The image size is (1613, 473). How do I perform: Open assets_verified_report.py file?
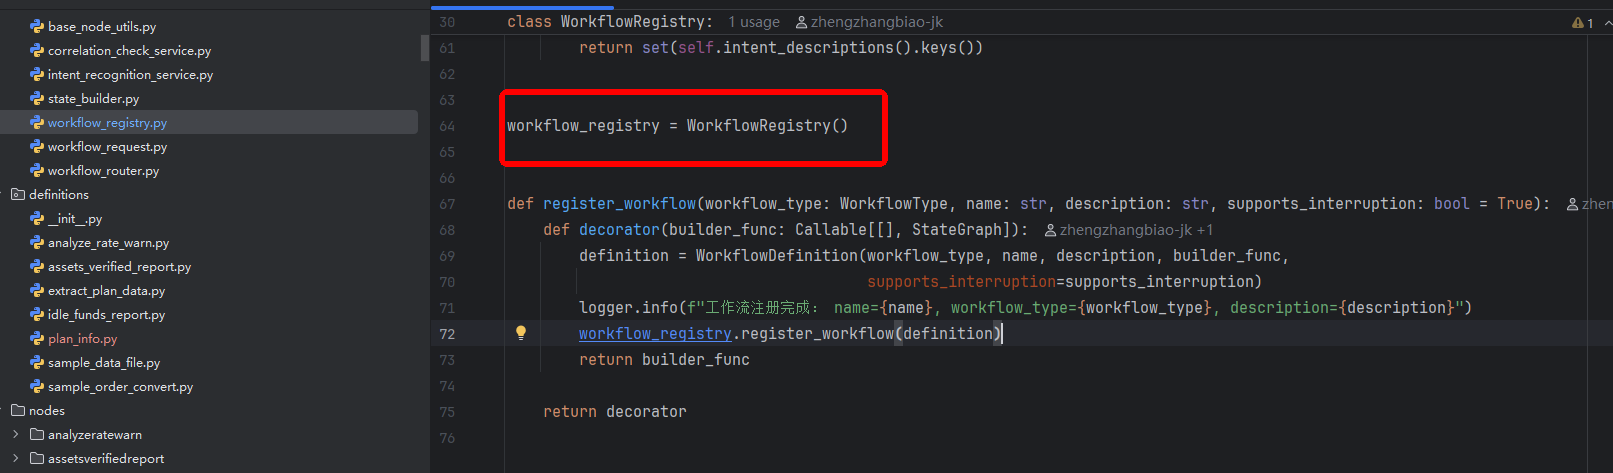tap(119, 267)
